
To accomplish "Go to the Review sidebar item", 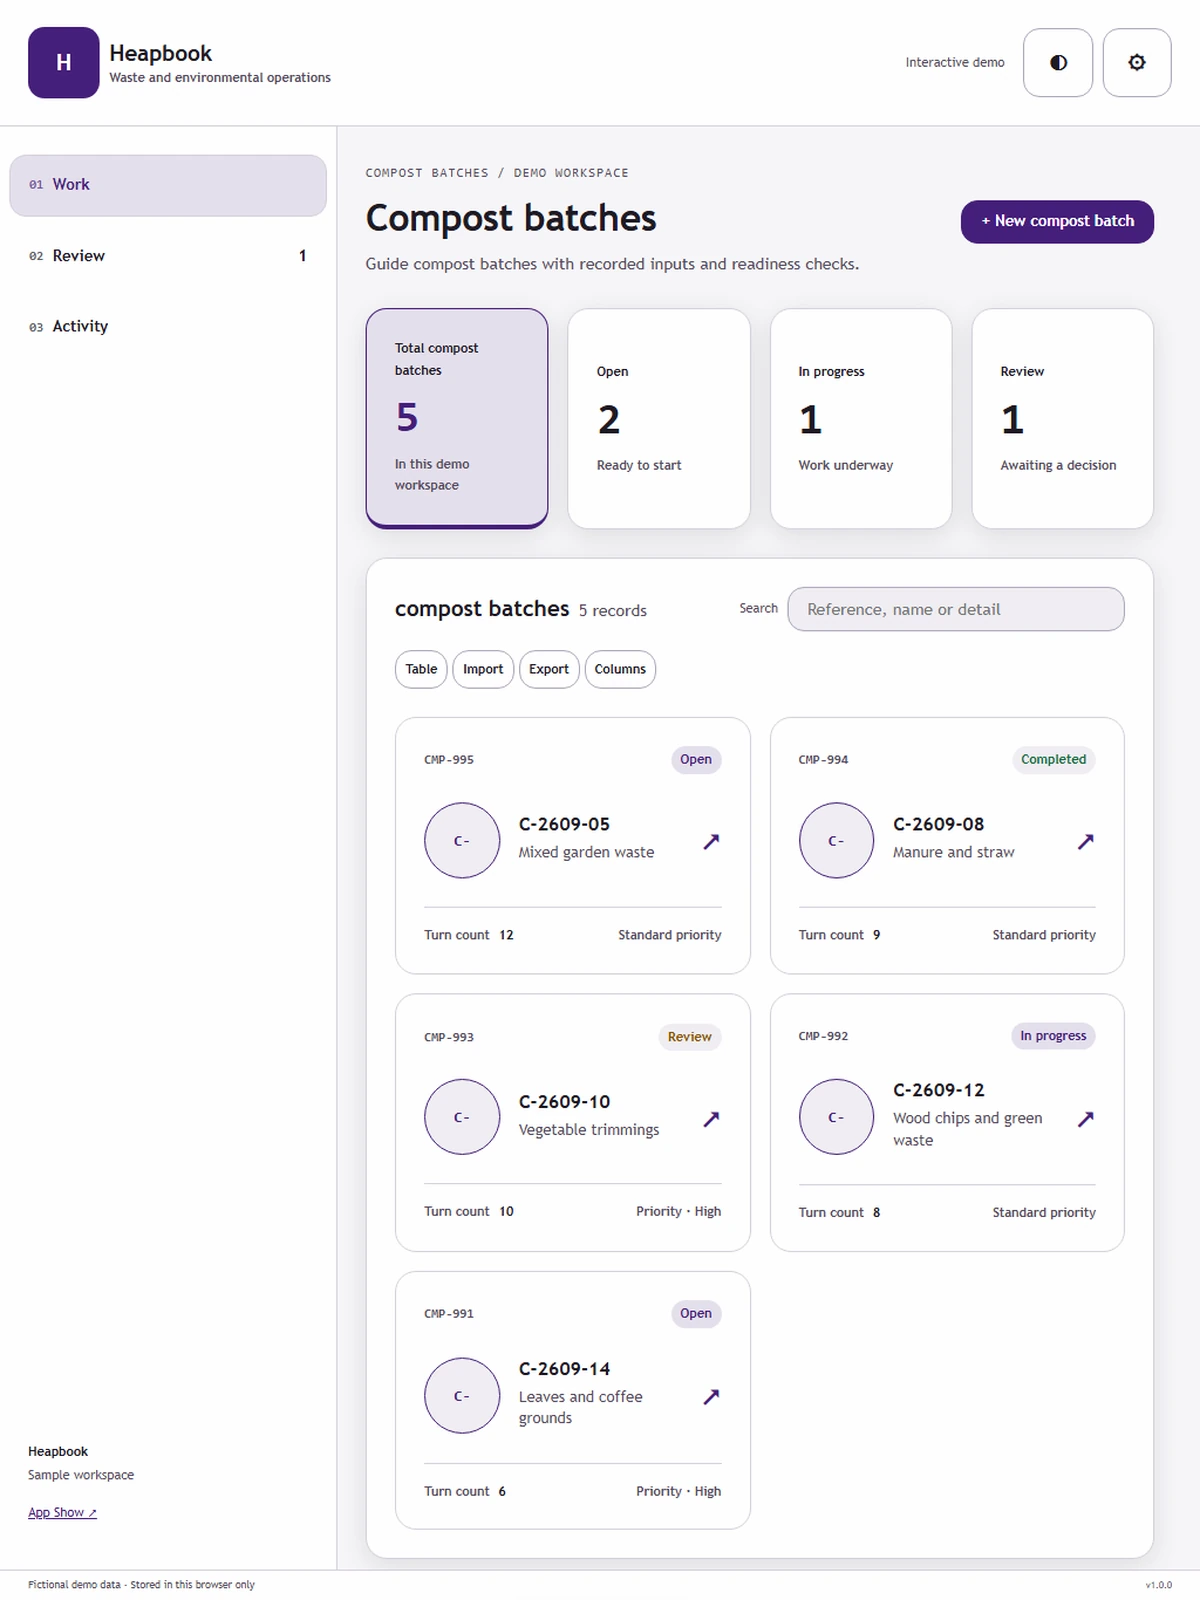I will pos(168,256).
